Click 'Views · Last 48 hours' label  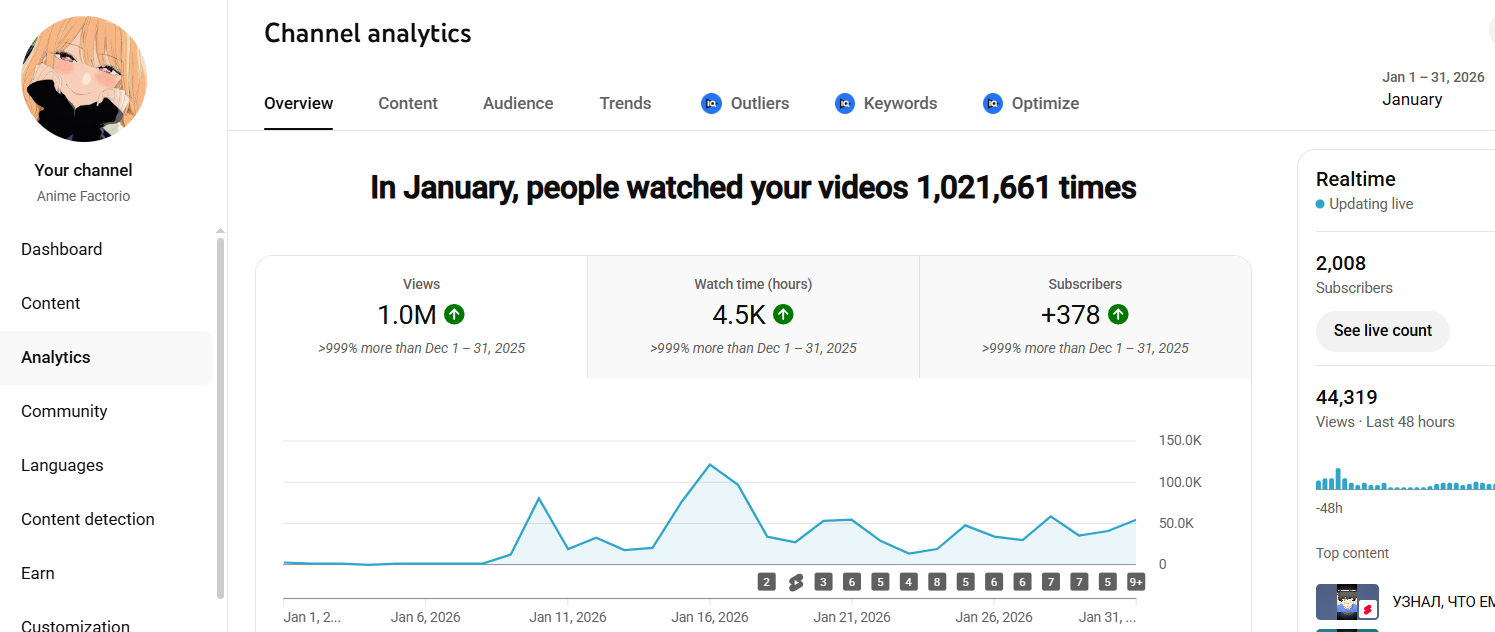pyautogui.click(x=1385, y=422)
